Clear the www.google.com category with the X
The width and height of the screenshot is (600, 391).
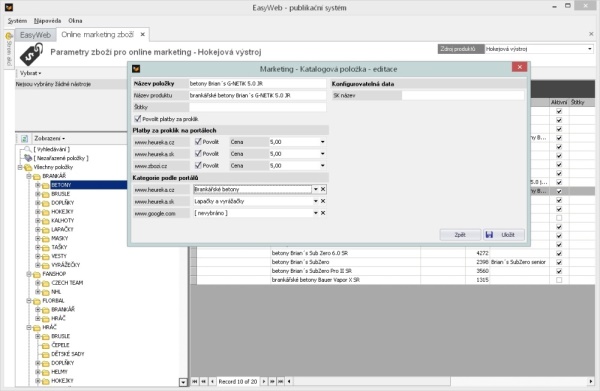[x=323, y=213]
